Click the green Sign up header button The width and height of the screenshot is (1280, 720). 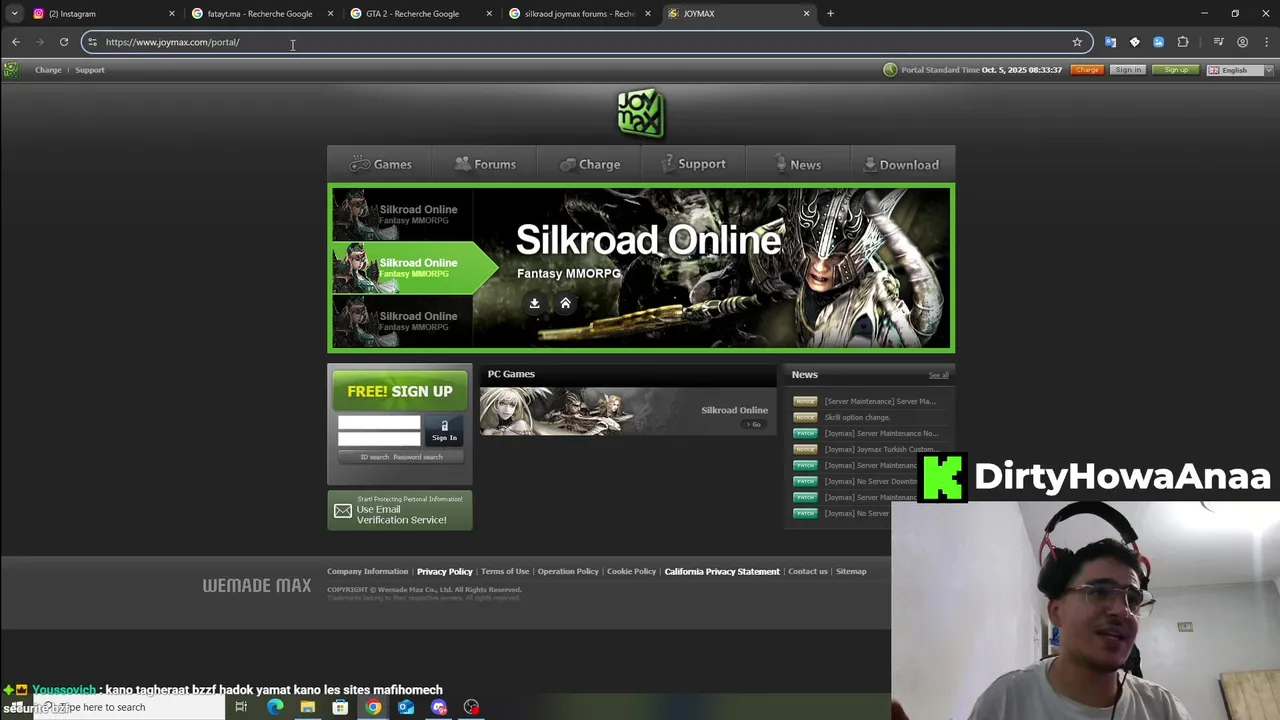tap(1176, 70)
